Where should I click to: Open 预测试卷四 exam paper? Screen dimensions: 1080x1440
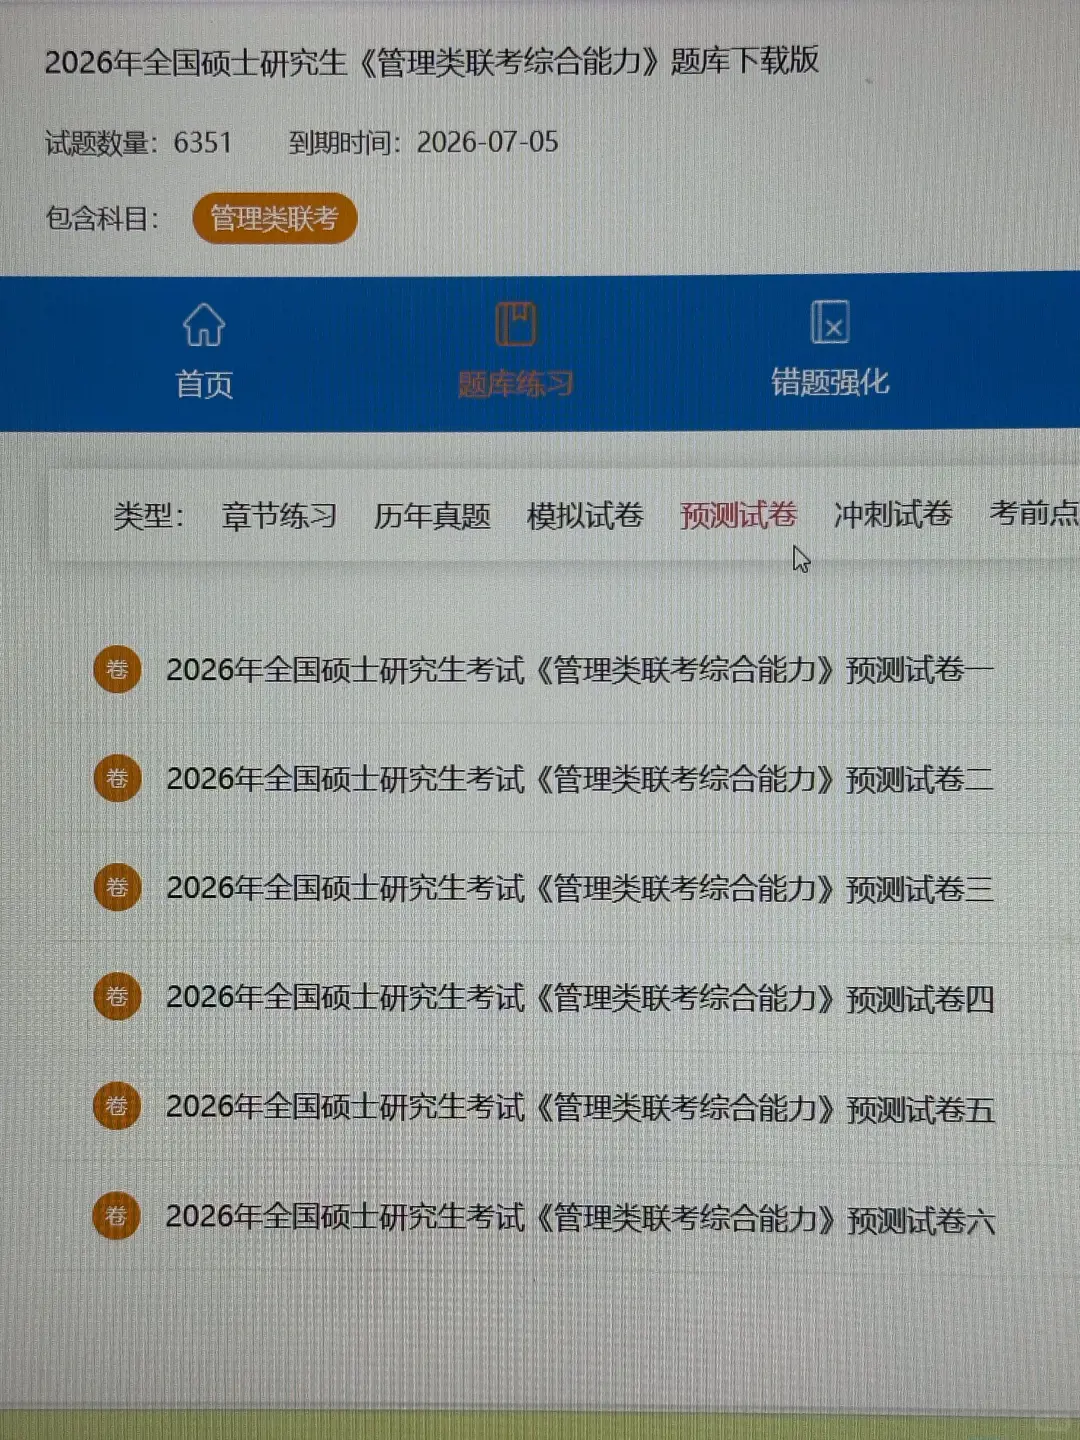click(x=580, y=997)
